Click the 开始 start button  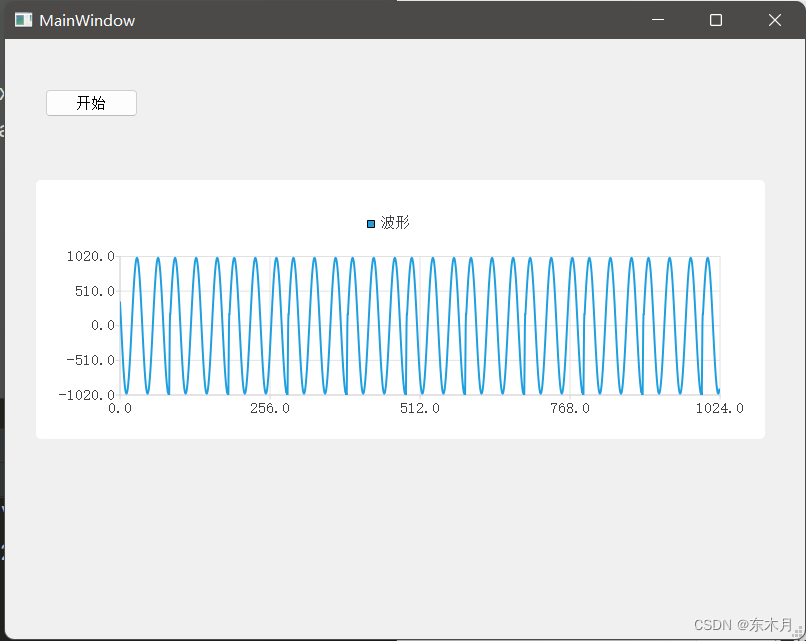(91, 103)
